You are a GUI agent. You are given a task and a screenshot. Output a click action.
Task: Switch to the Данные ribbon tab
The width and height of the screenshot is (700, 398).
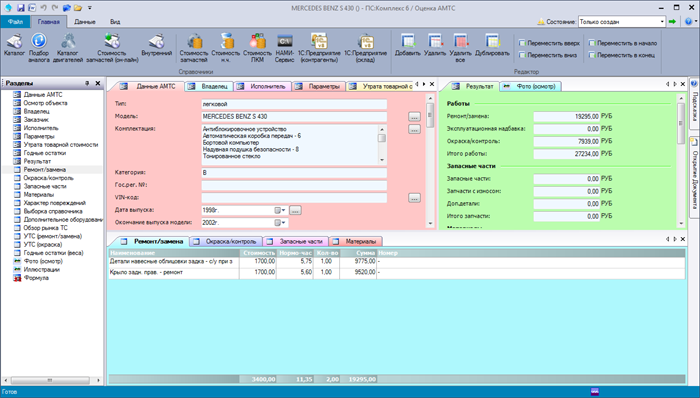coord(85,21)
